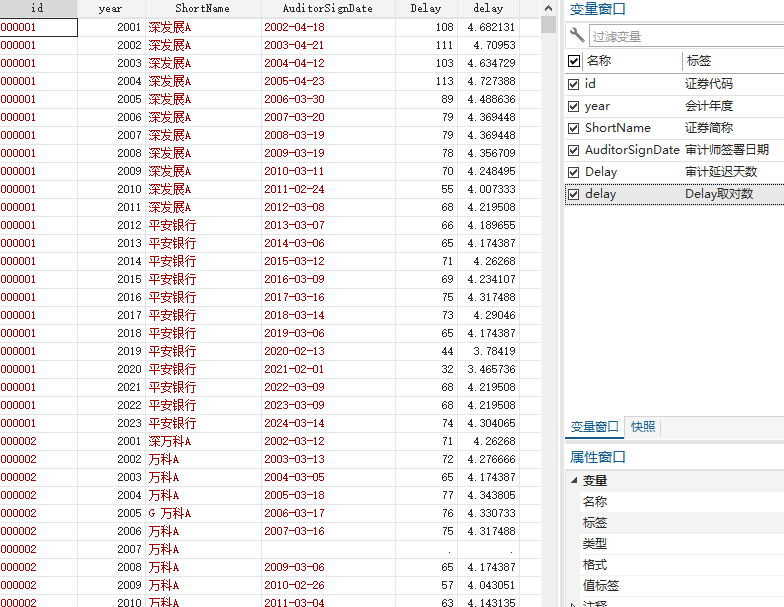Click the 名称 column header in variables list

coord(598,61)
